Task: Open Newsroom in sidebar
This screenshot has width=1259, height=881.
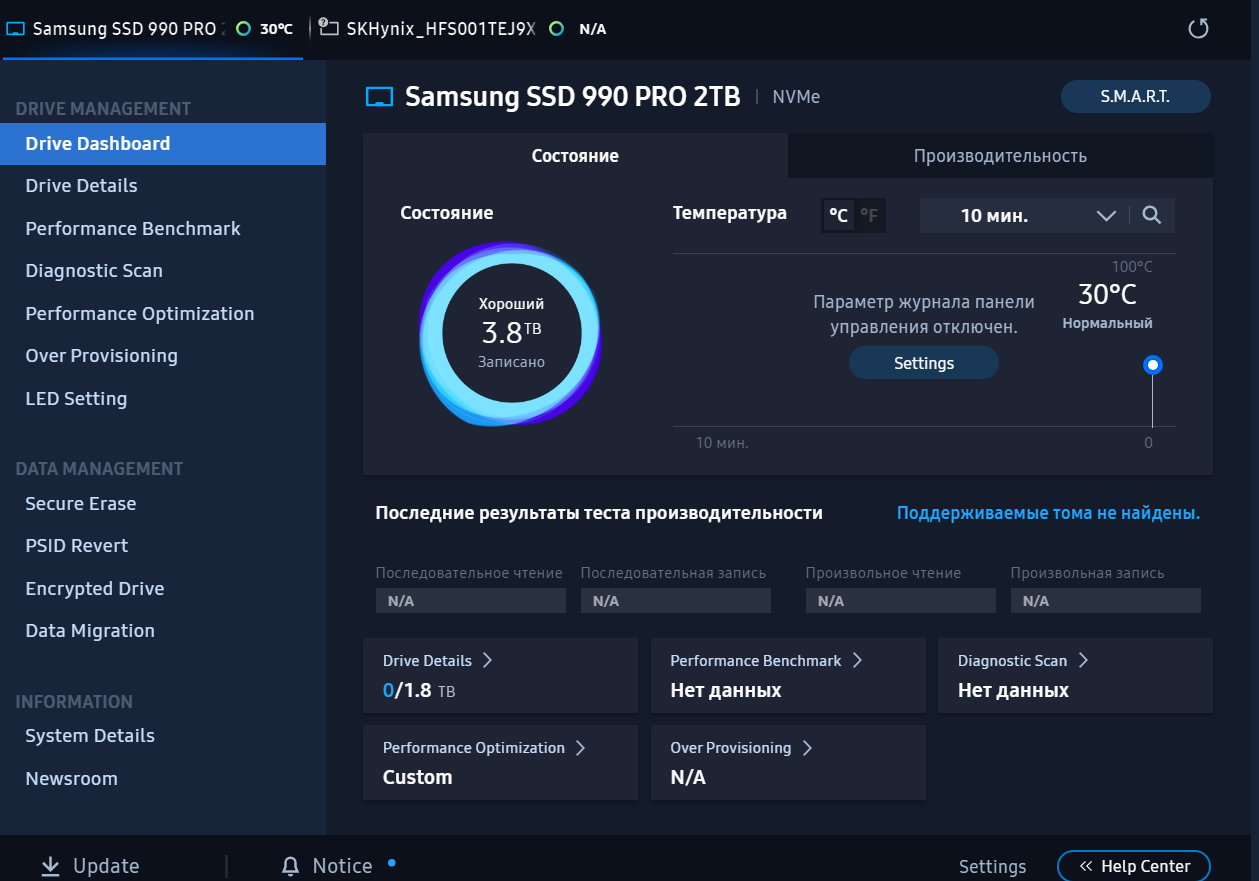Action: 163,779
